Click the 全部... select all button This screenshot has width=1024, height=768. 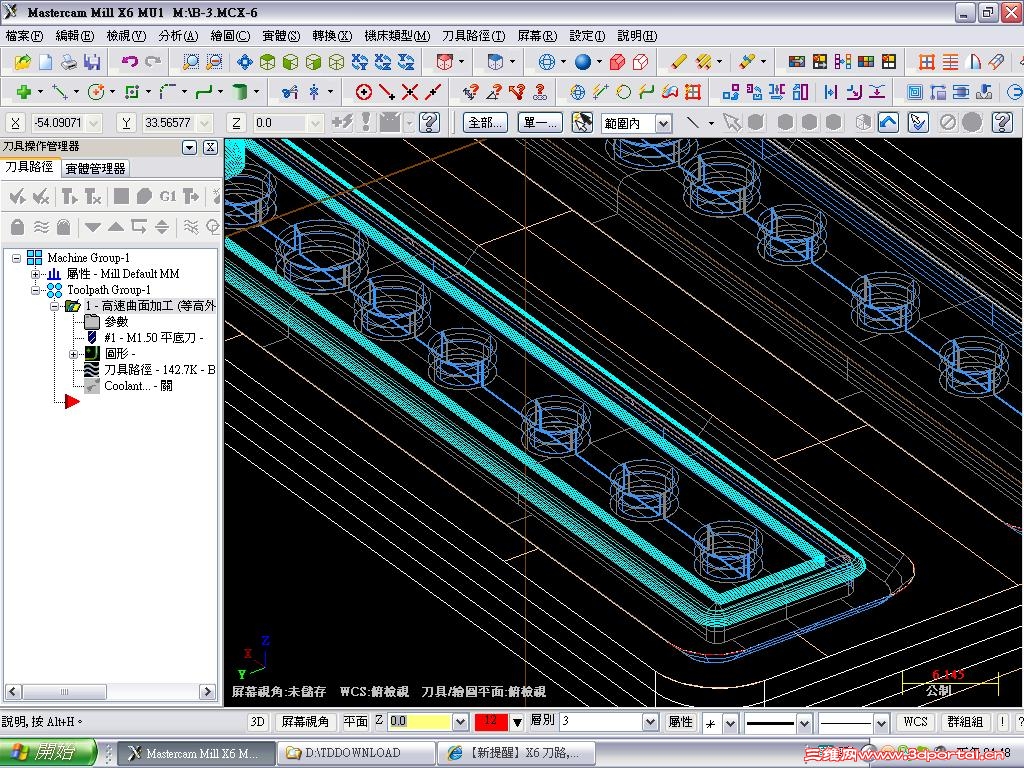(x=485, y=123)
